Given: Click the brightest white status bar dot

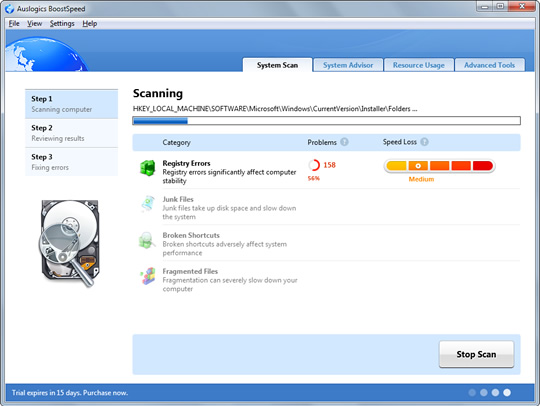Looking at the screenshot, I should (x=507, y=393).
